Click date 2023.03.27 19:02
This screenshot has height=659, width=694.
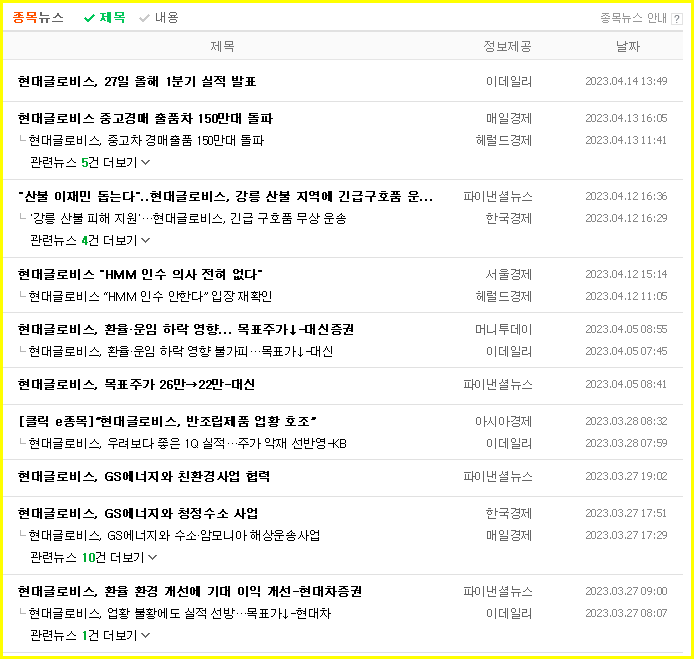pyautogui.click(x=626, y=476)
